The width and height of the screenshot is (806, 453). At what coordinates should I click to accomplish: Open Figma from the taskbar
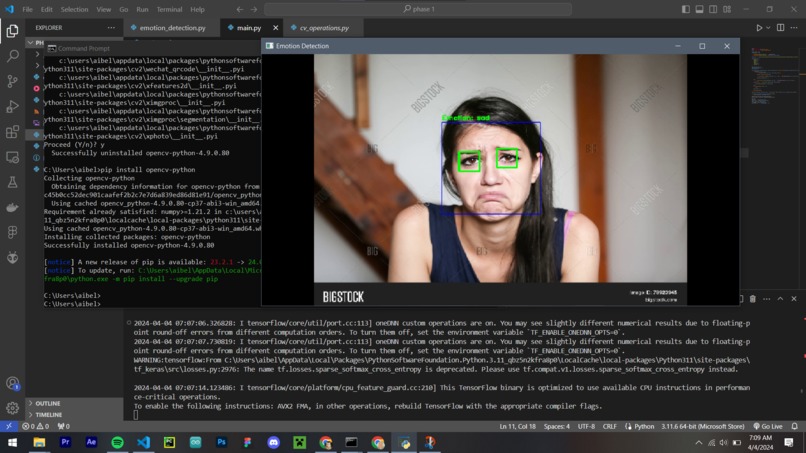click(x=247, y=442)
